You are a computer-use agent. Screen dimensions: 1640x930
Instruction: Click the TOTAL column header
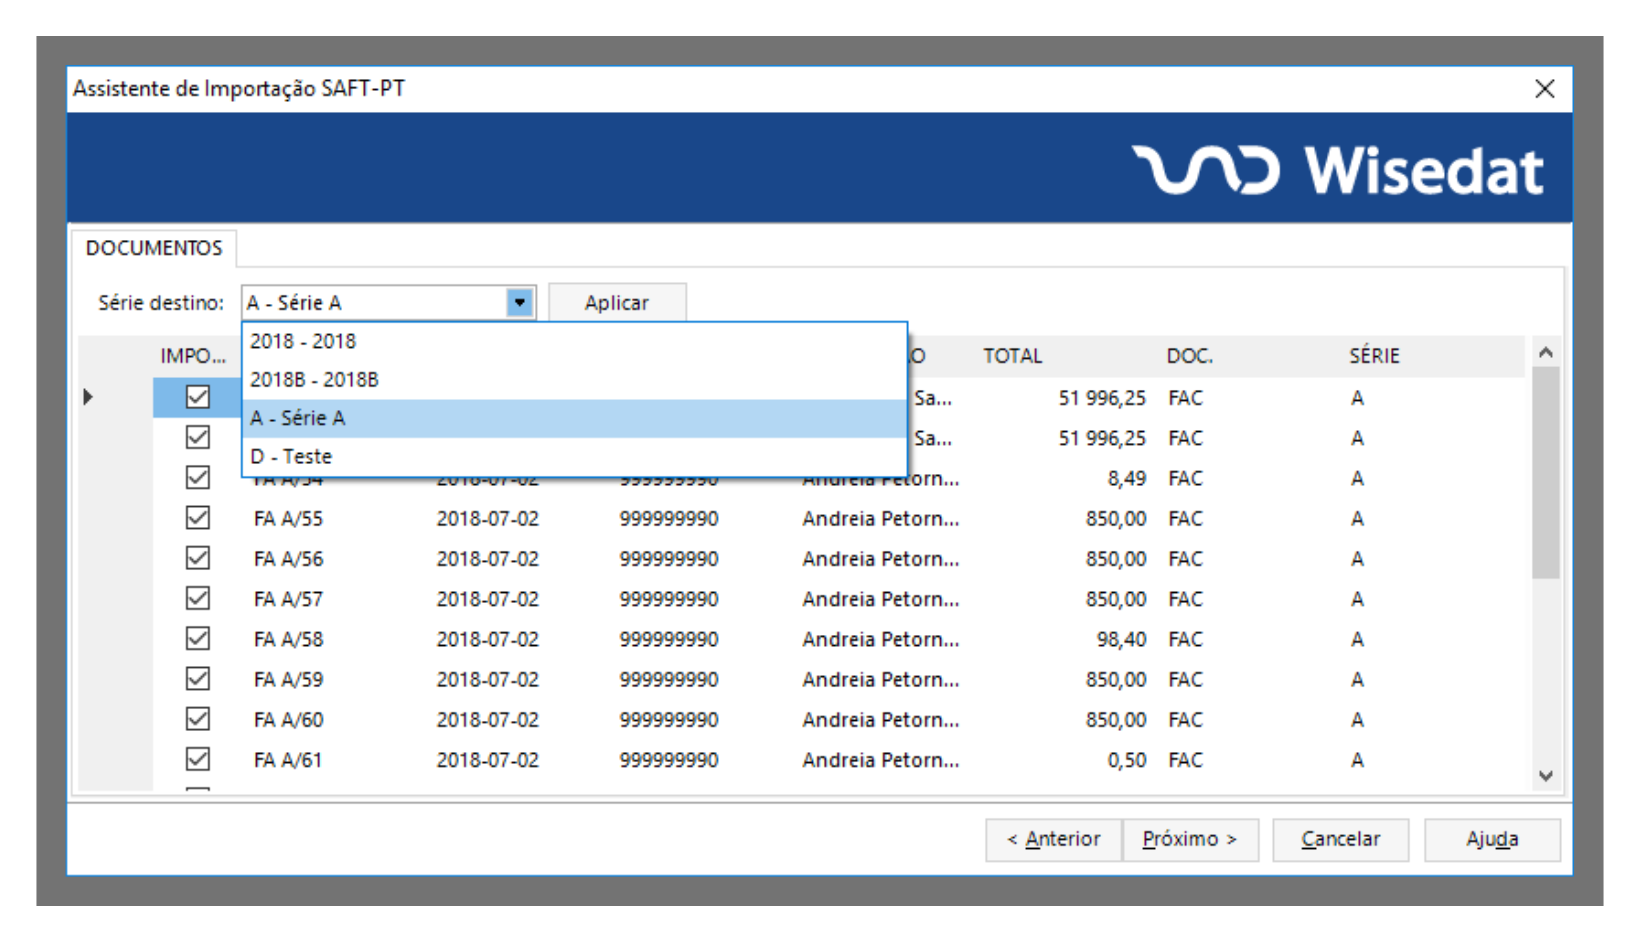coord(1012,356)
